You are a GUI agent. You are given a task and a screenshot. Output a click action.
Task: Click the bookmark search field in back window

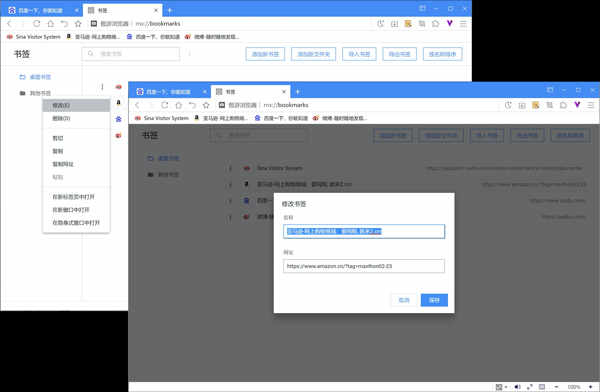pos(130,54)
